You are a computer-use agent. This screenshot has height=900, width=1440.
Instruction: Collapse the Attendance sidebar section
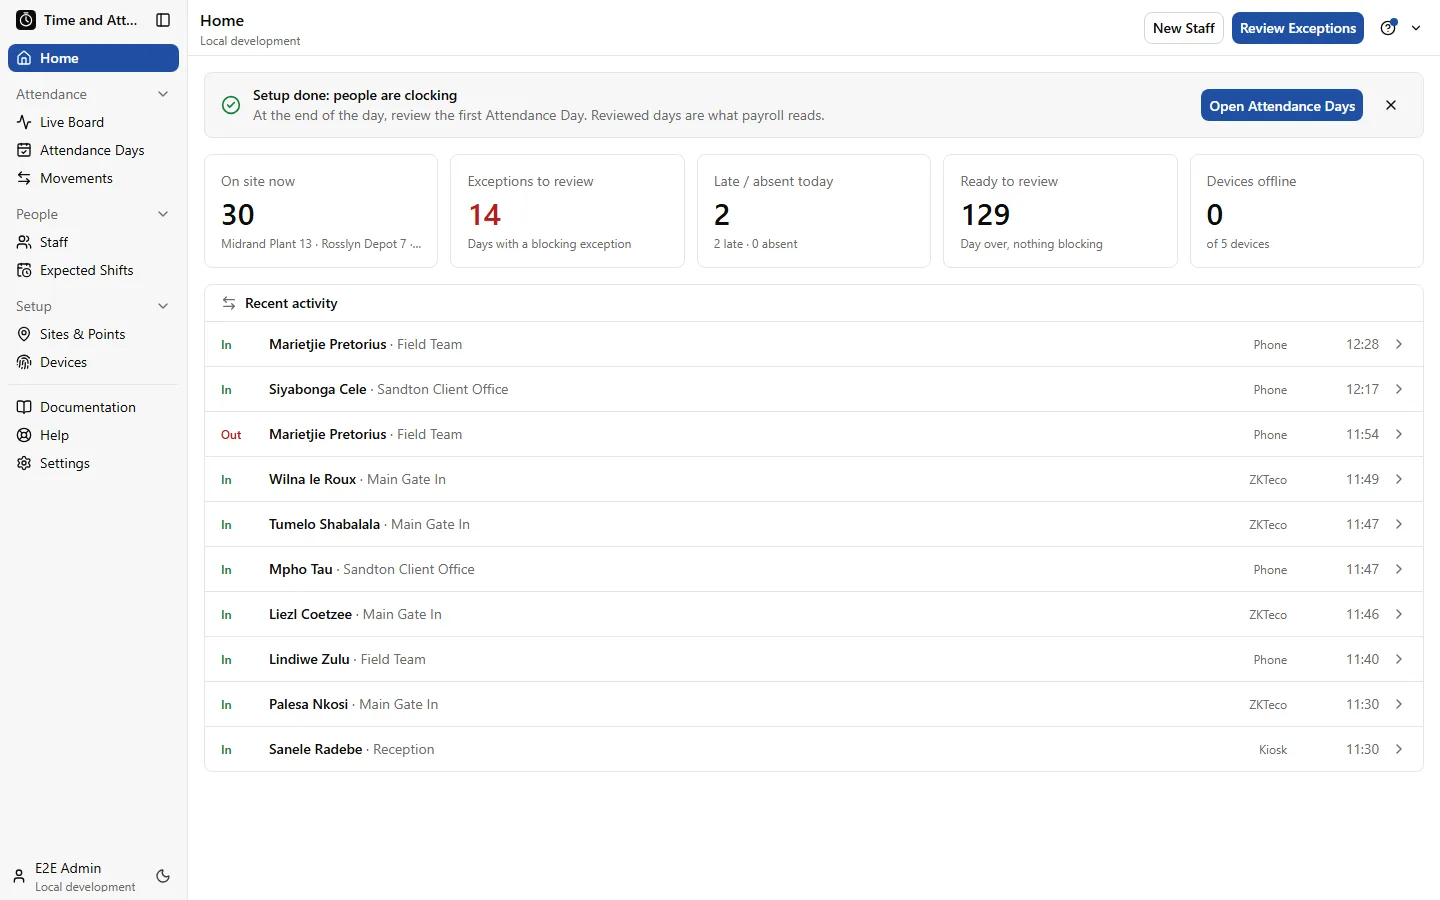(x=163, y=94)
